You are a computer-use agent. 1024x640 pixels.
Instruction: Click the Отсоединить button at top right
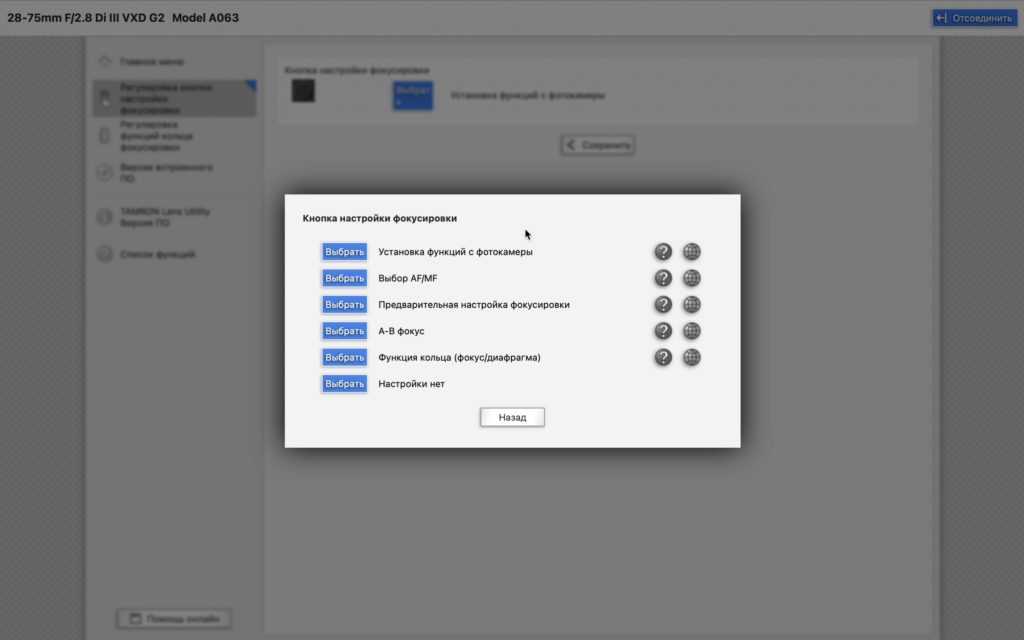974,18
